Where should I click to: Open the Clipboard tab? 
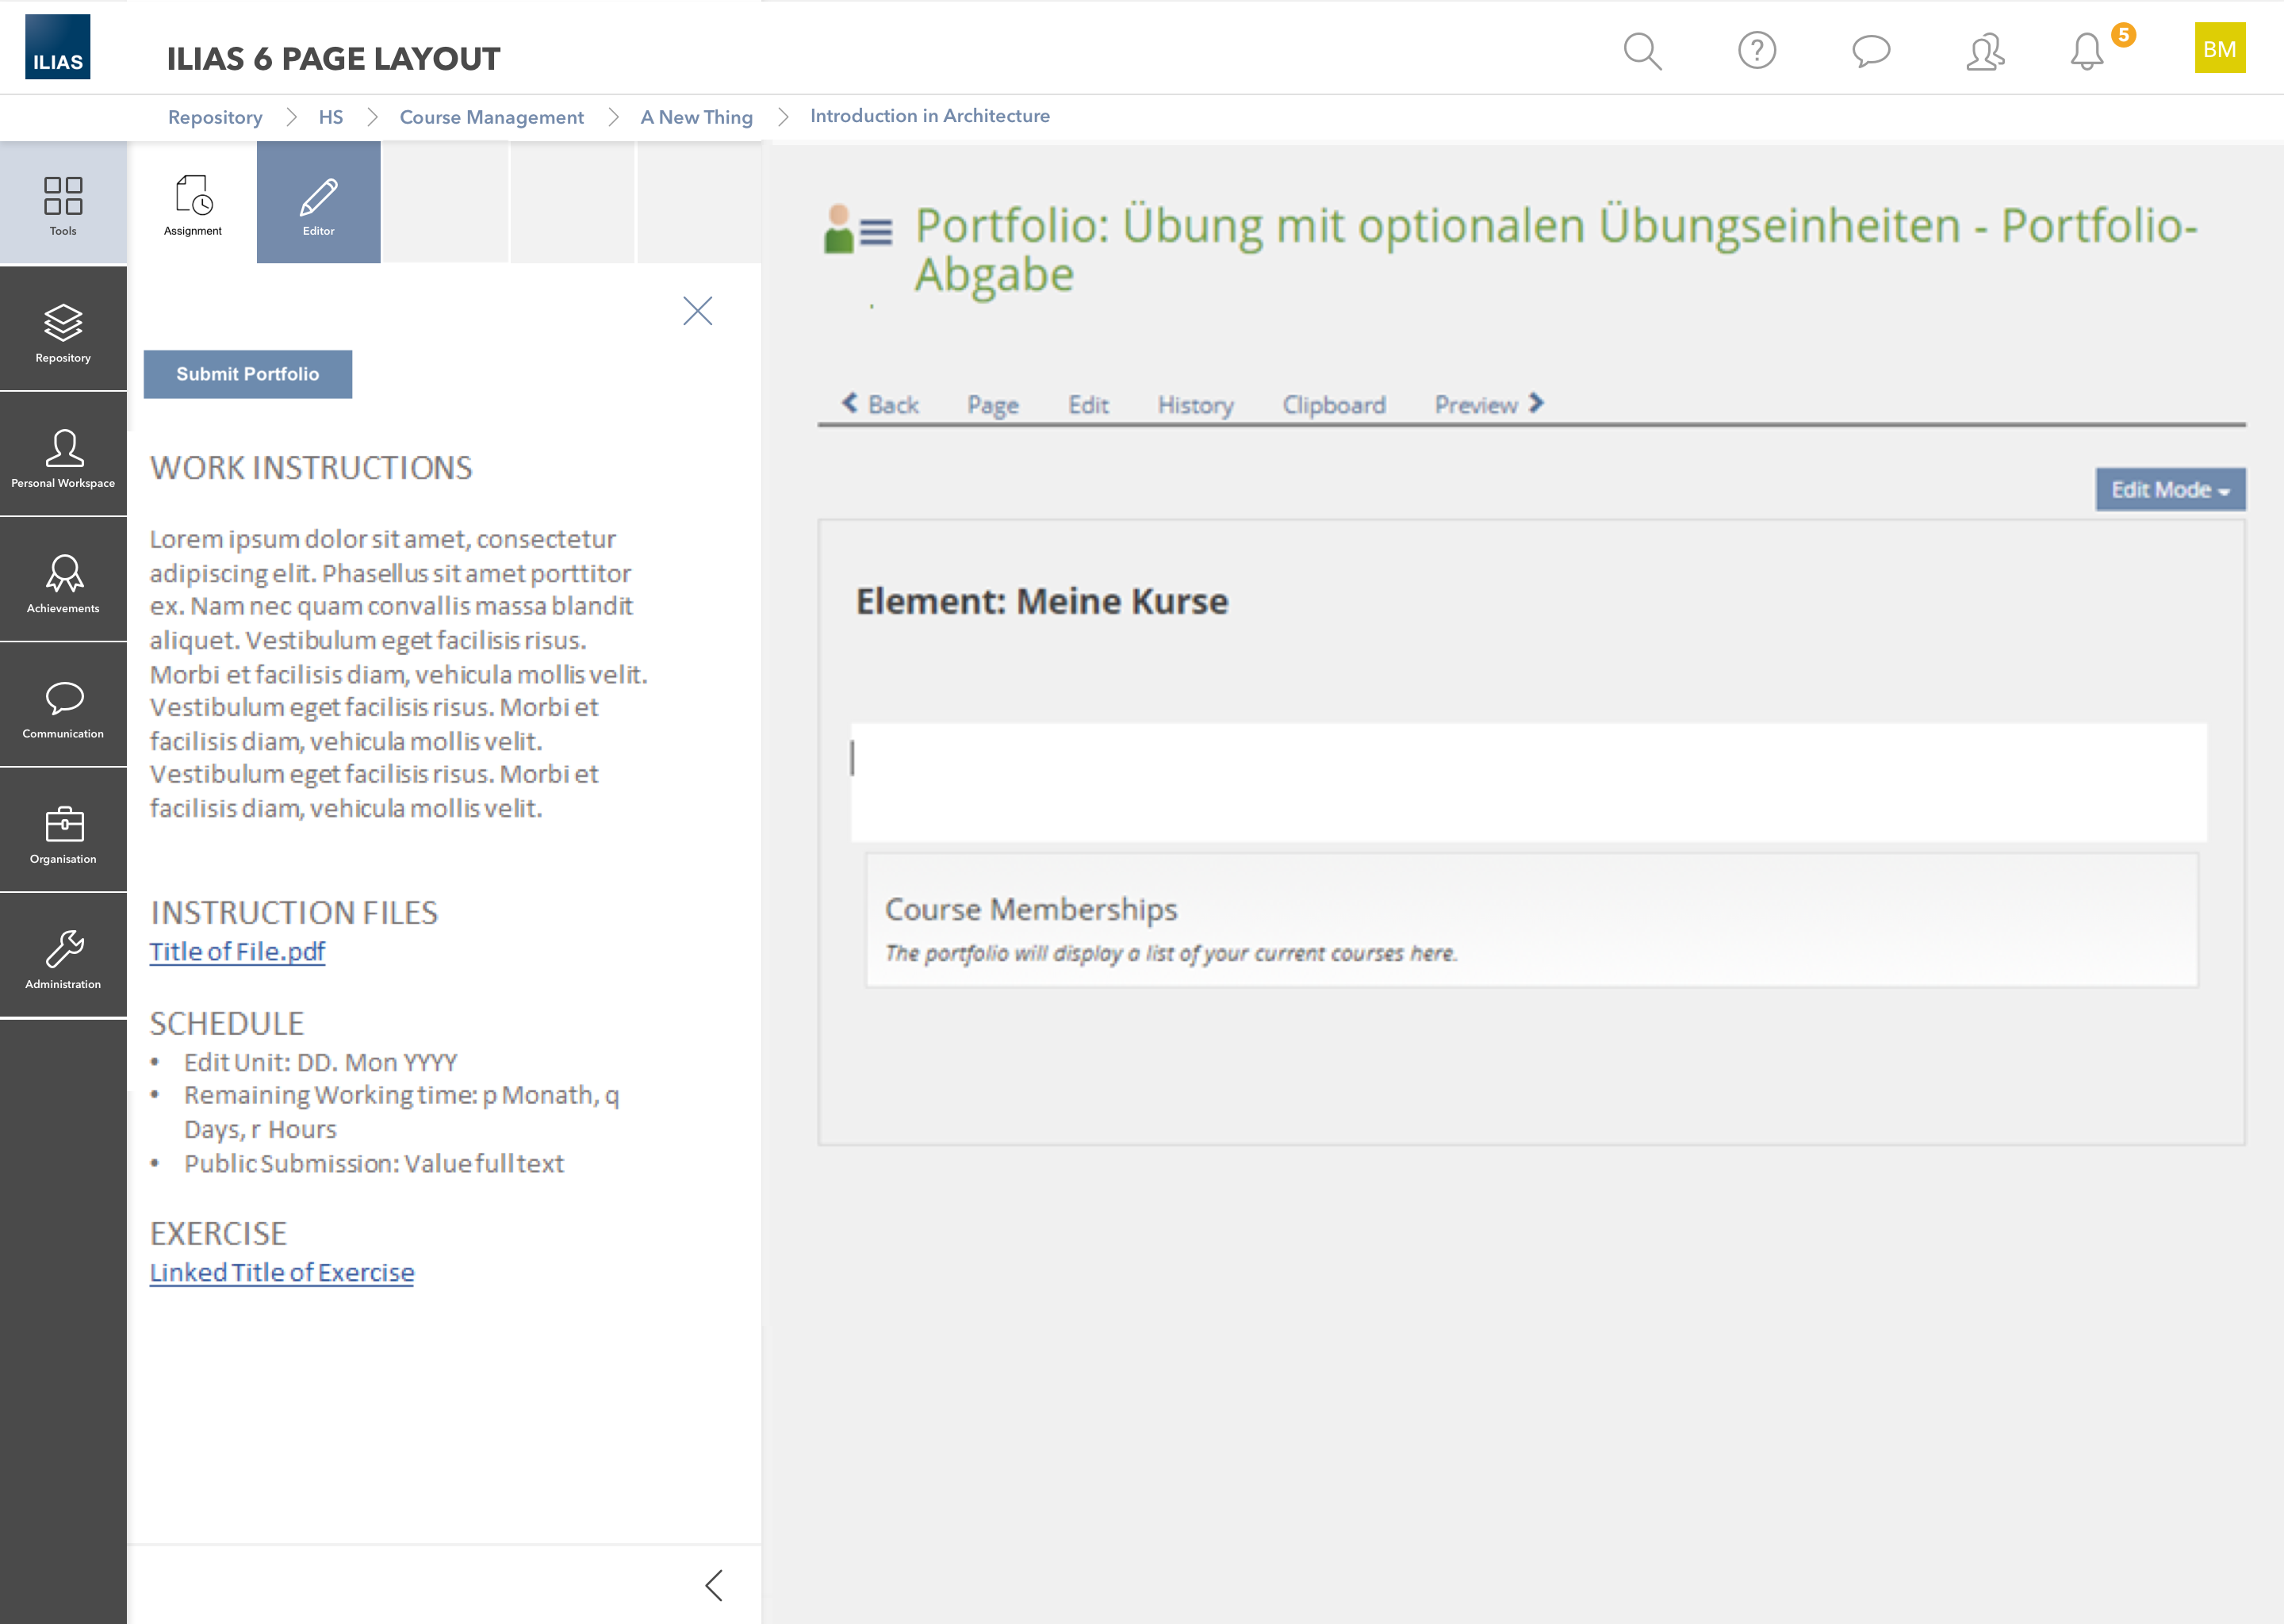pos(1333,405)
